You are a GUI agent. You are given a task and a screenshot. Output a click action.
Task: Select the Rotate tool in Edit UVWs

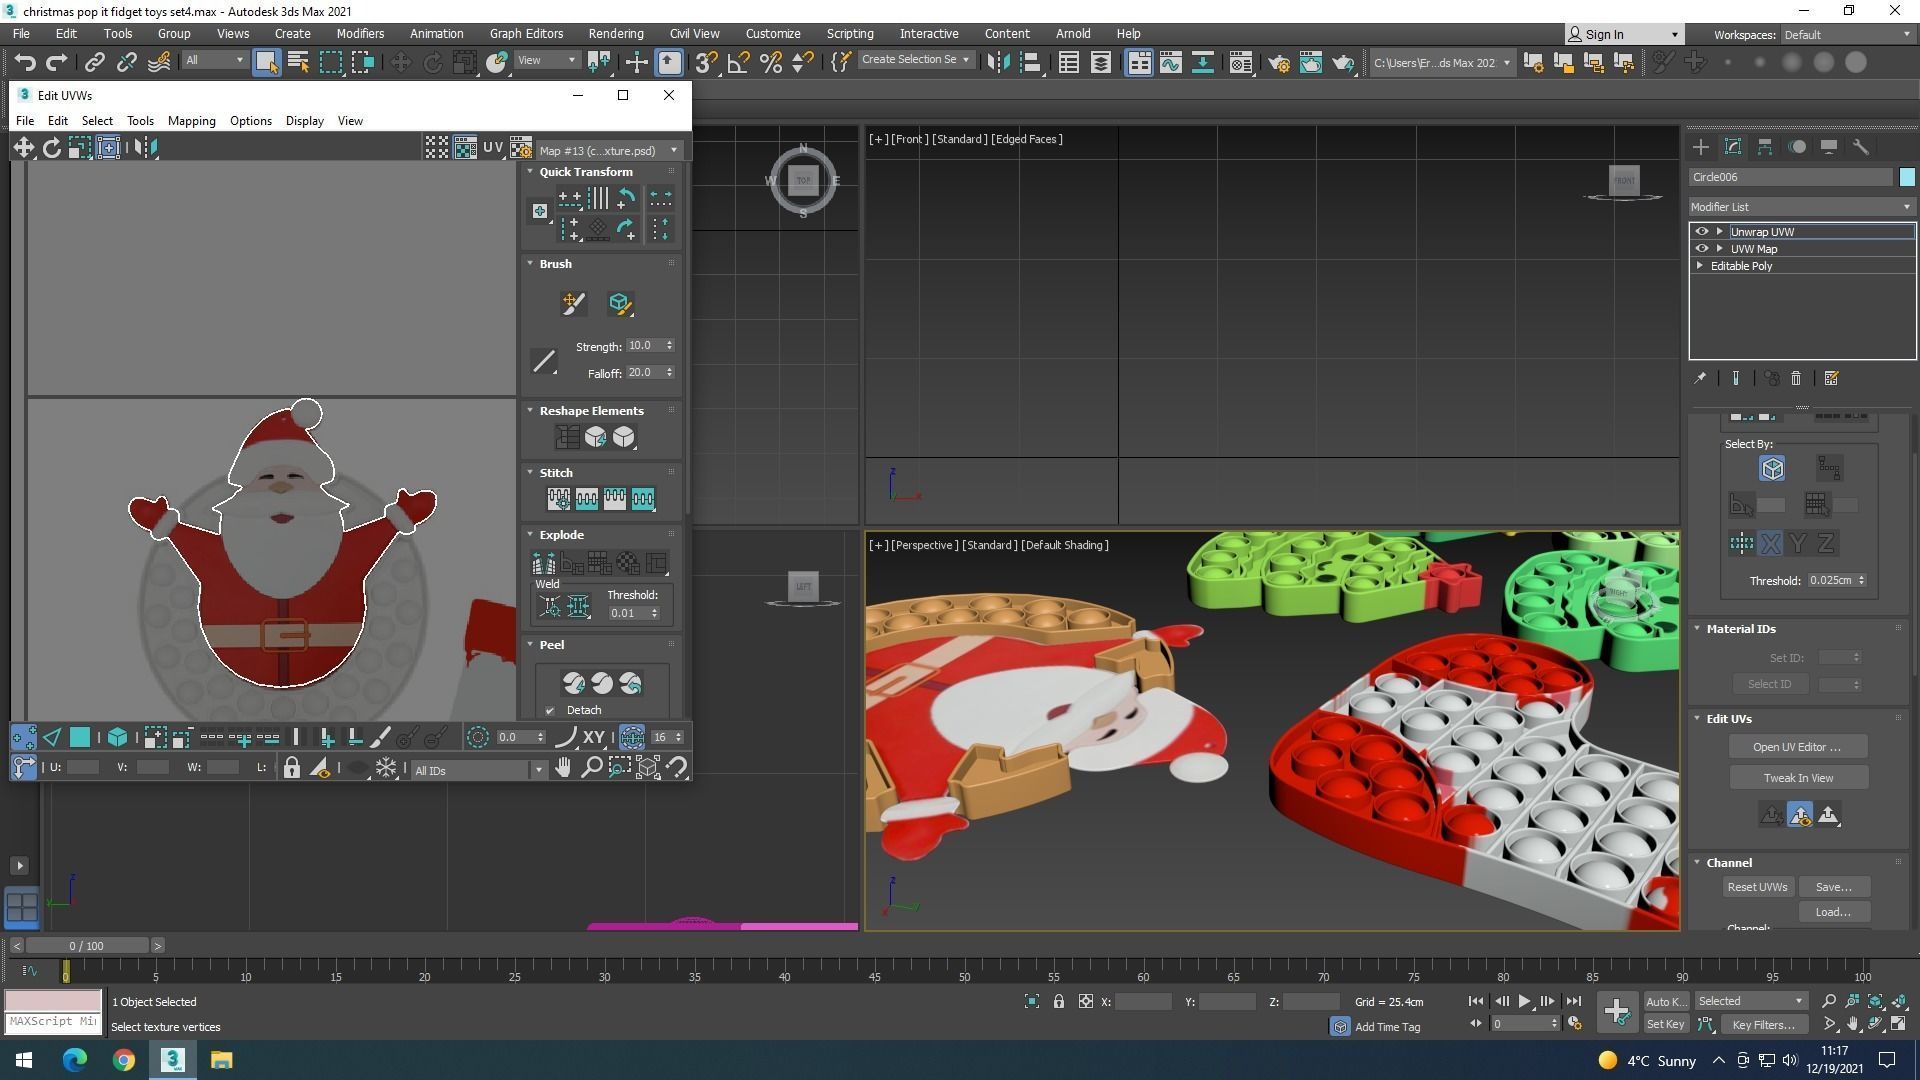(x=51, y=148)
